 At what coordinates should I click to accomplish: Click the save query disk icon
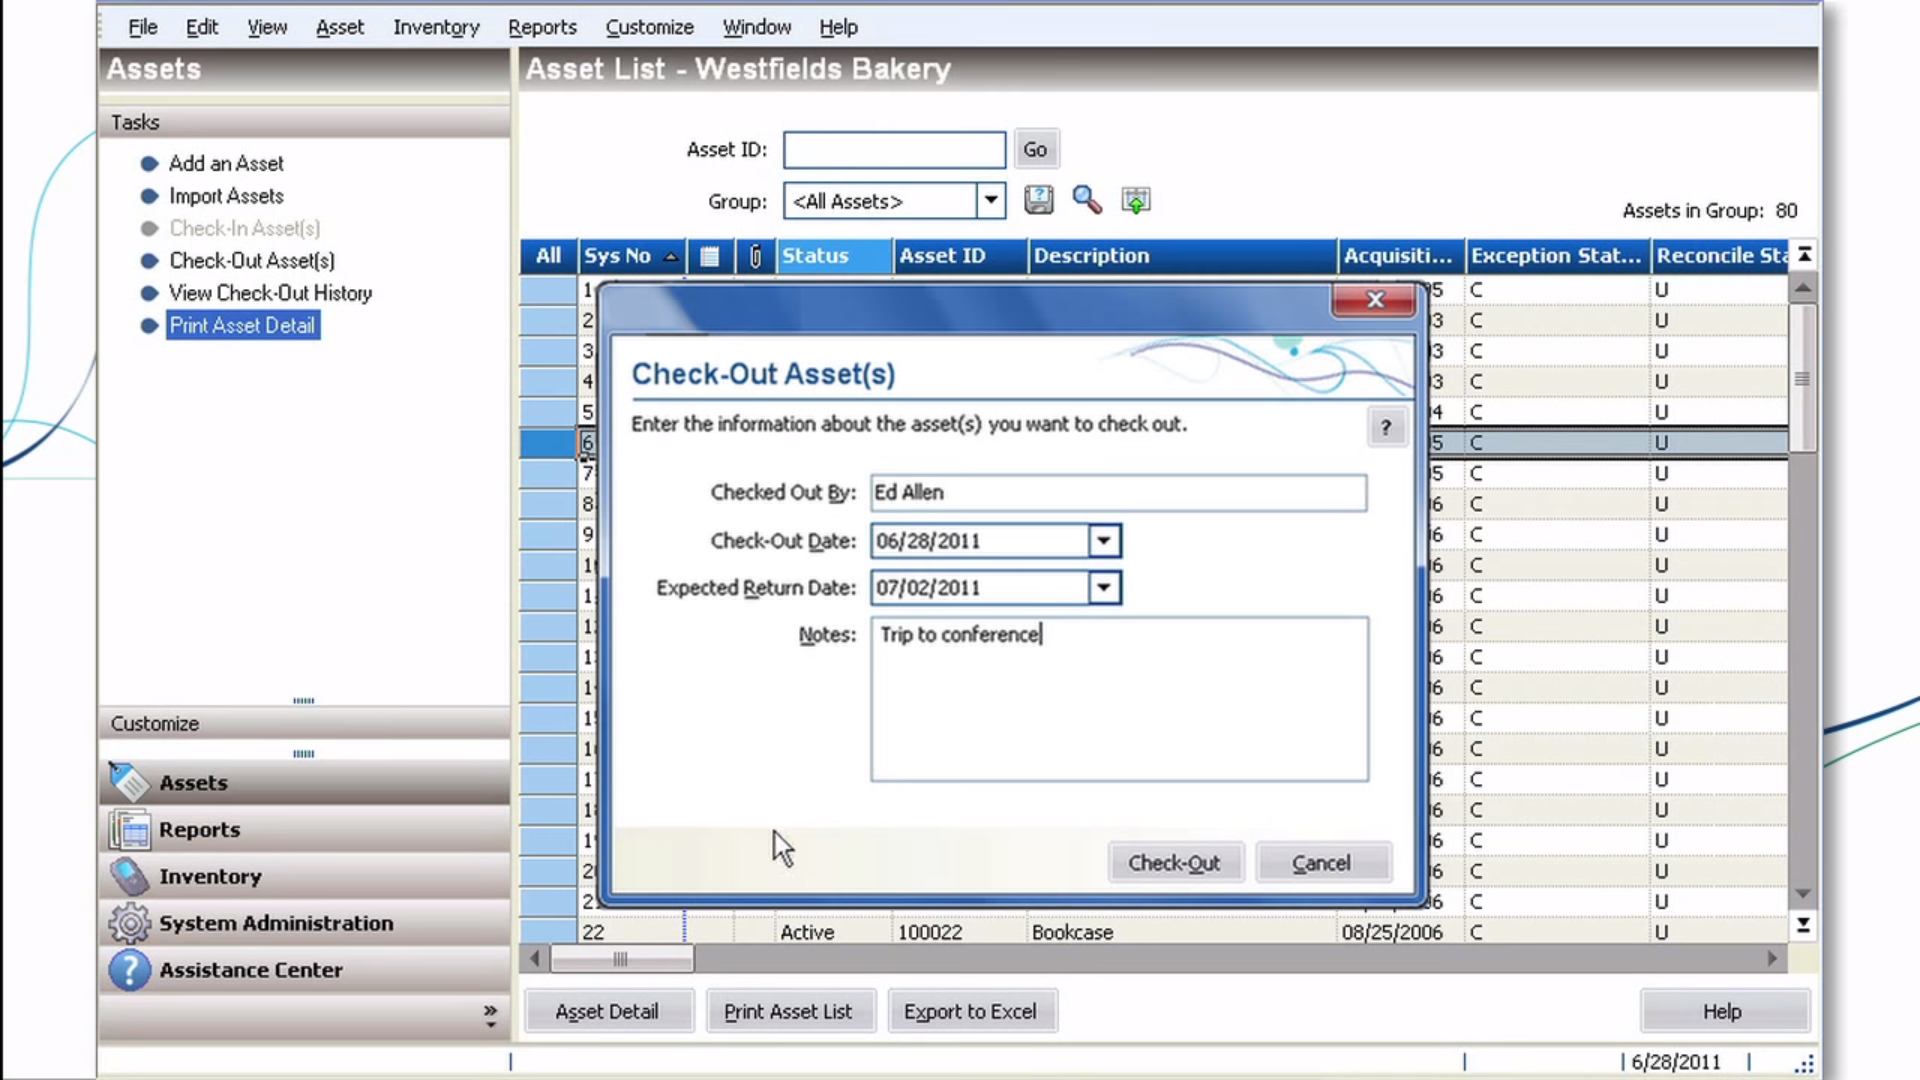1038,200
